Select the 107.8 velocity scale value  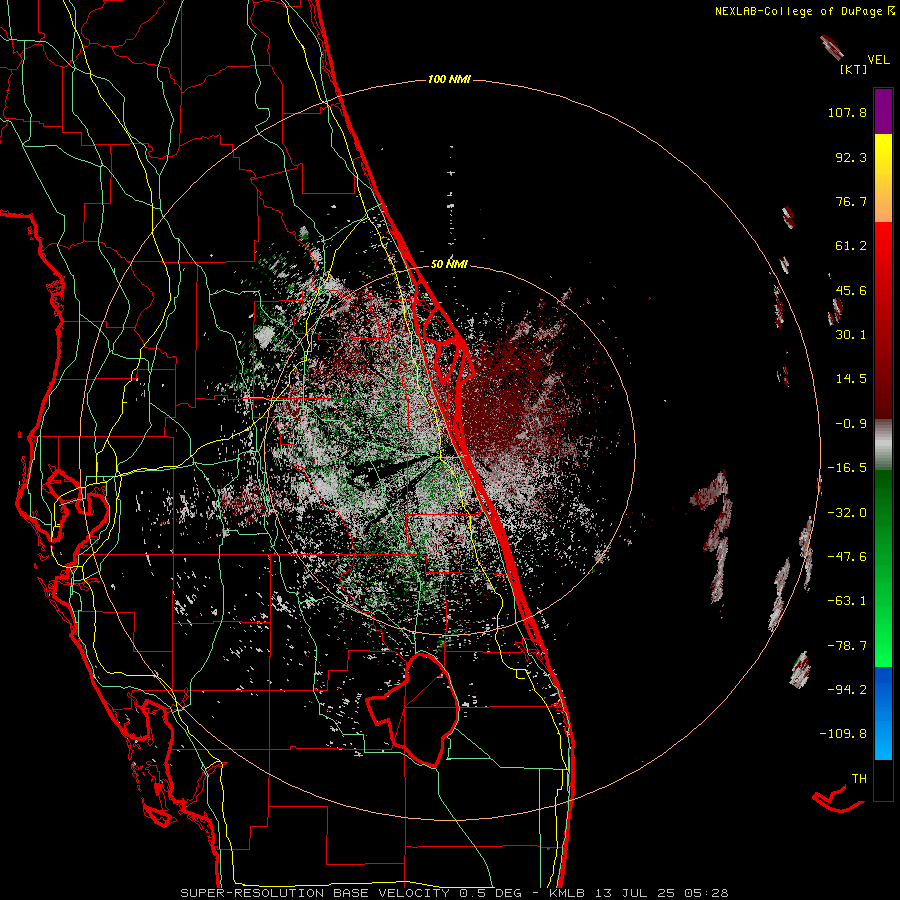pos(847,112)
